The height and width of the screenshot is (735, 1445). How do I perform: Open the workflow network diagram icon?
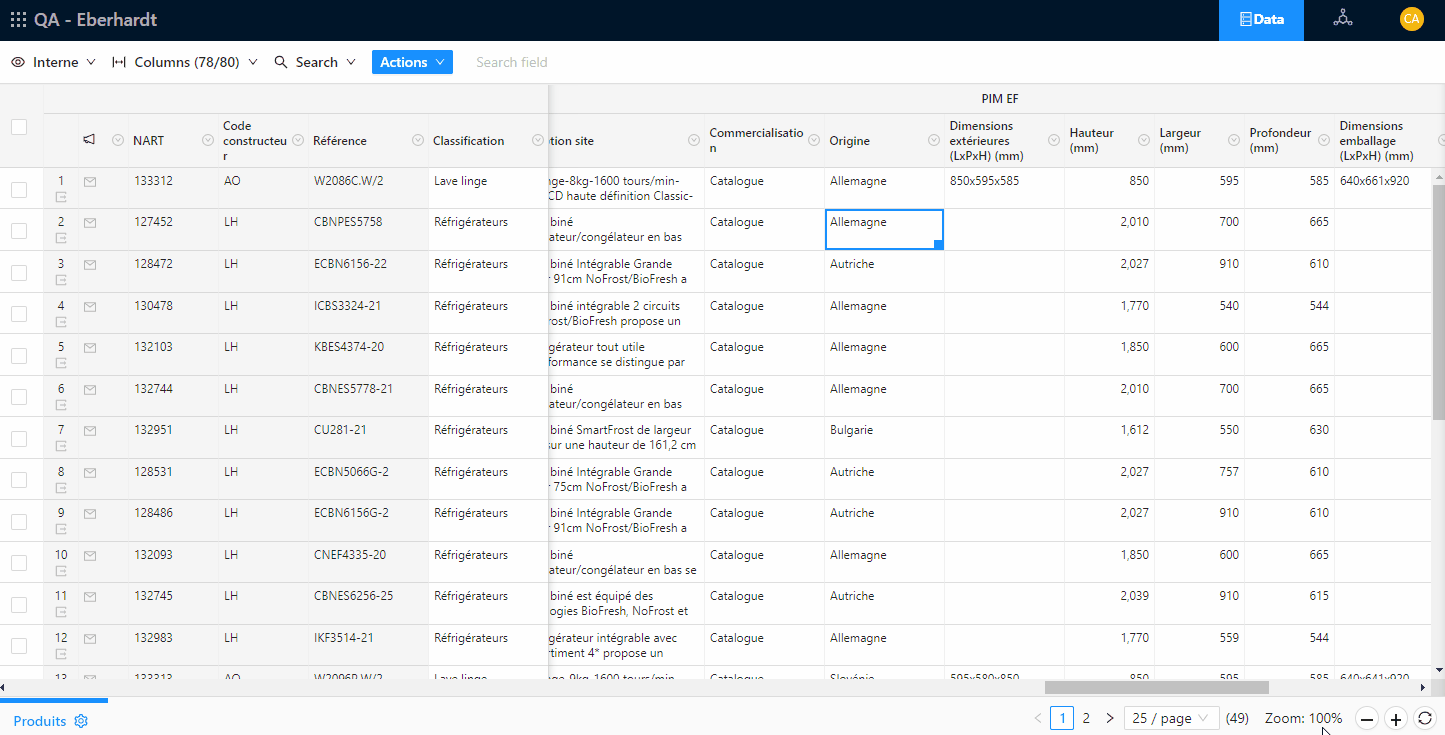coord(1342,19)
